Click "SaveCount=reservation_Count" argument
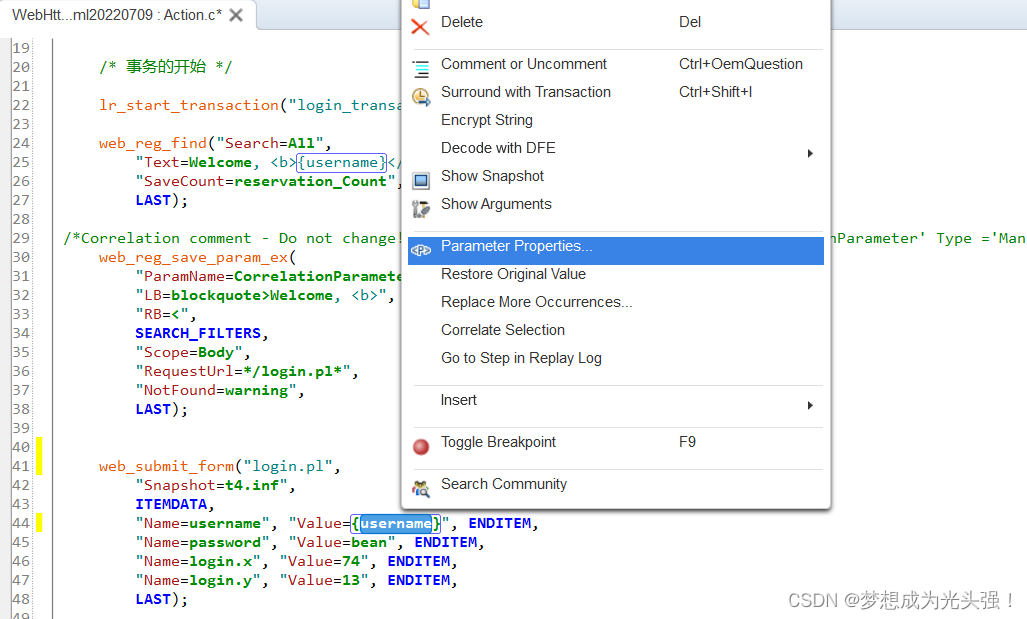This screenshot has height=619, width=1027. pos(265,181)
